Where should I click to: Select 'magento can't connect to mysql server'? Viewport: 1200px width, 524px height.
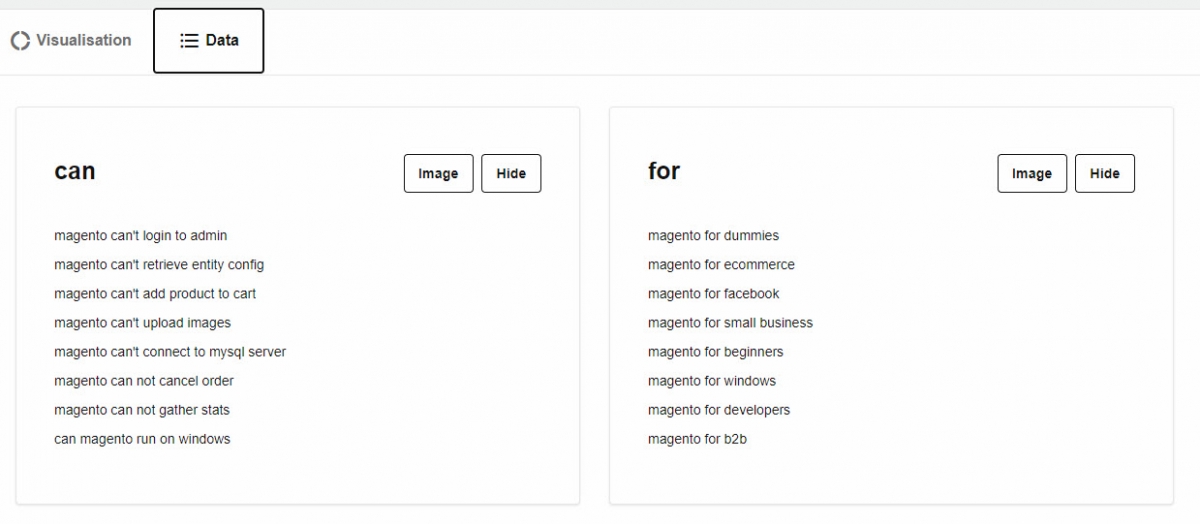click(x=170, y=352)
